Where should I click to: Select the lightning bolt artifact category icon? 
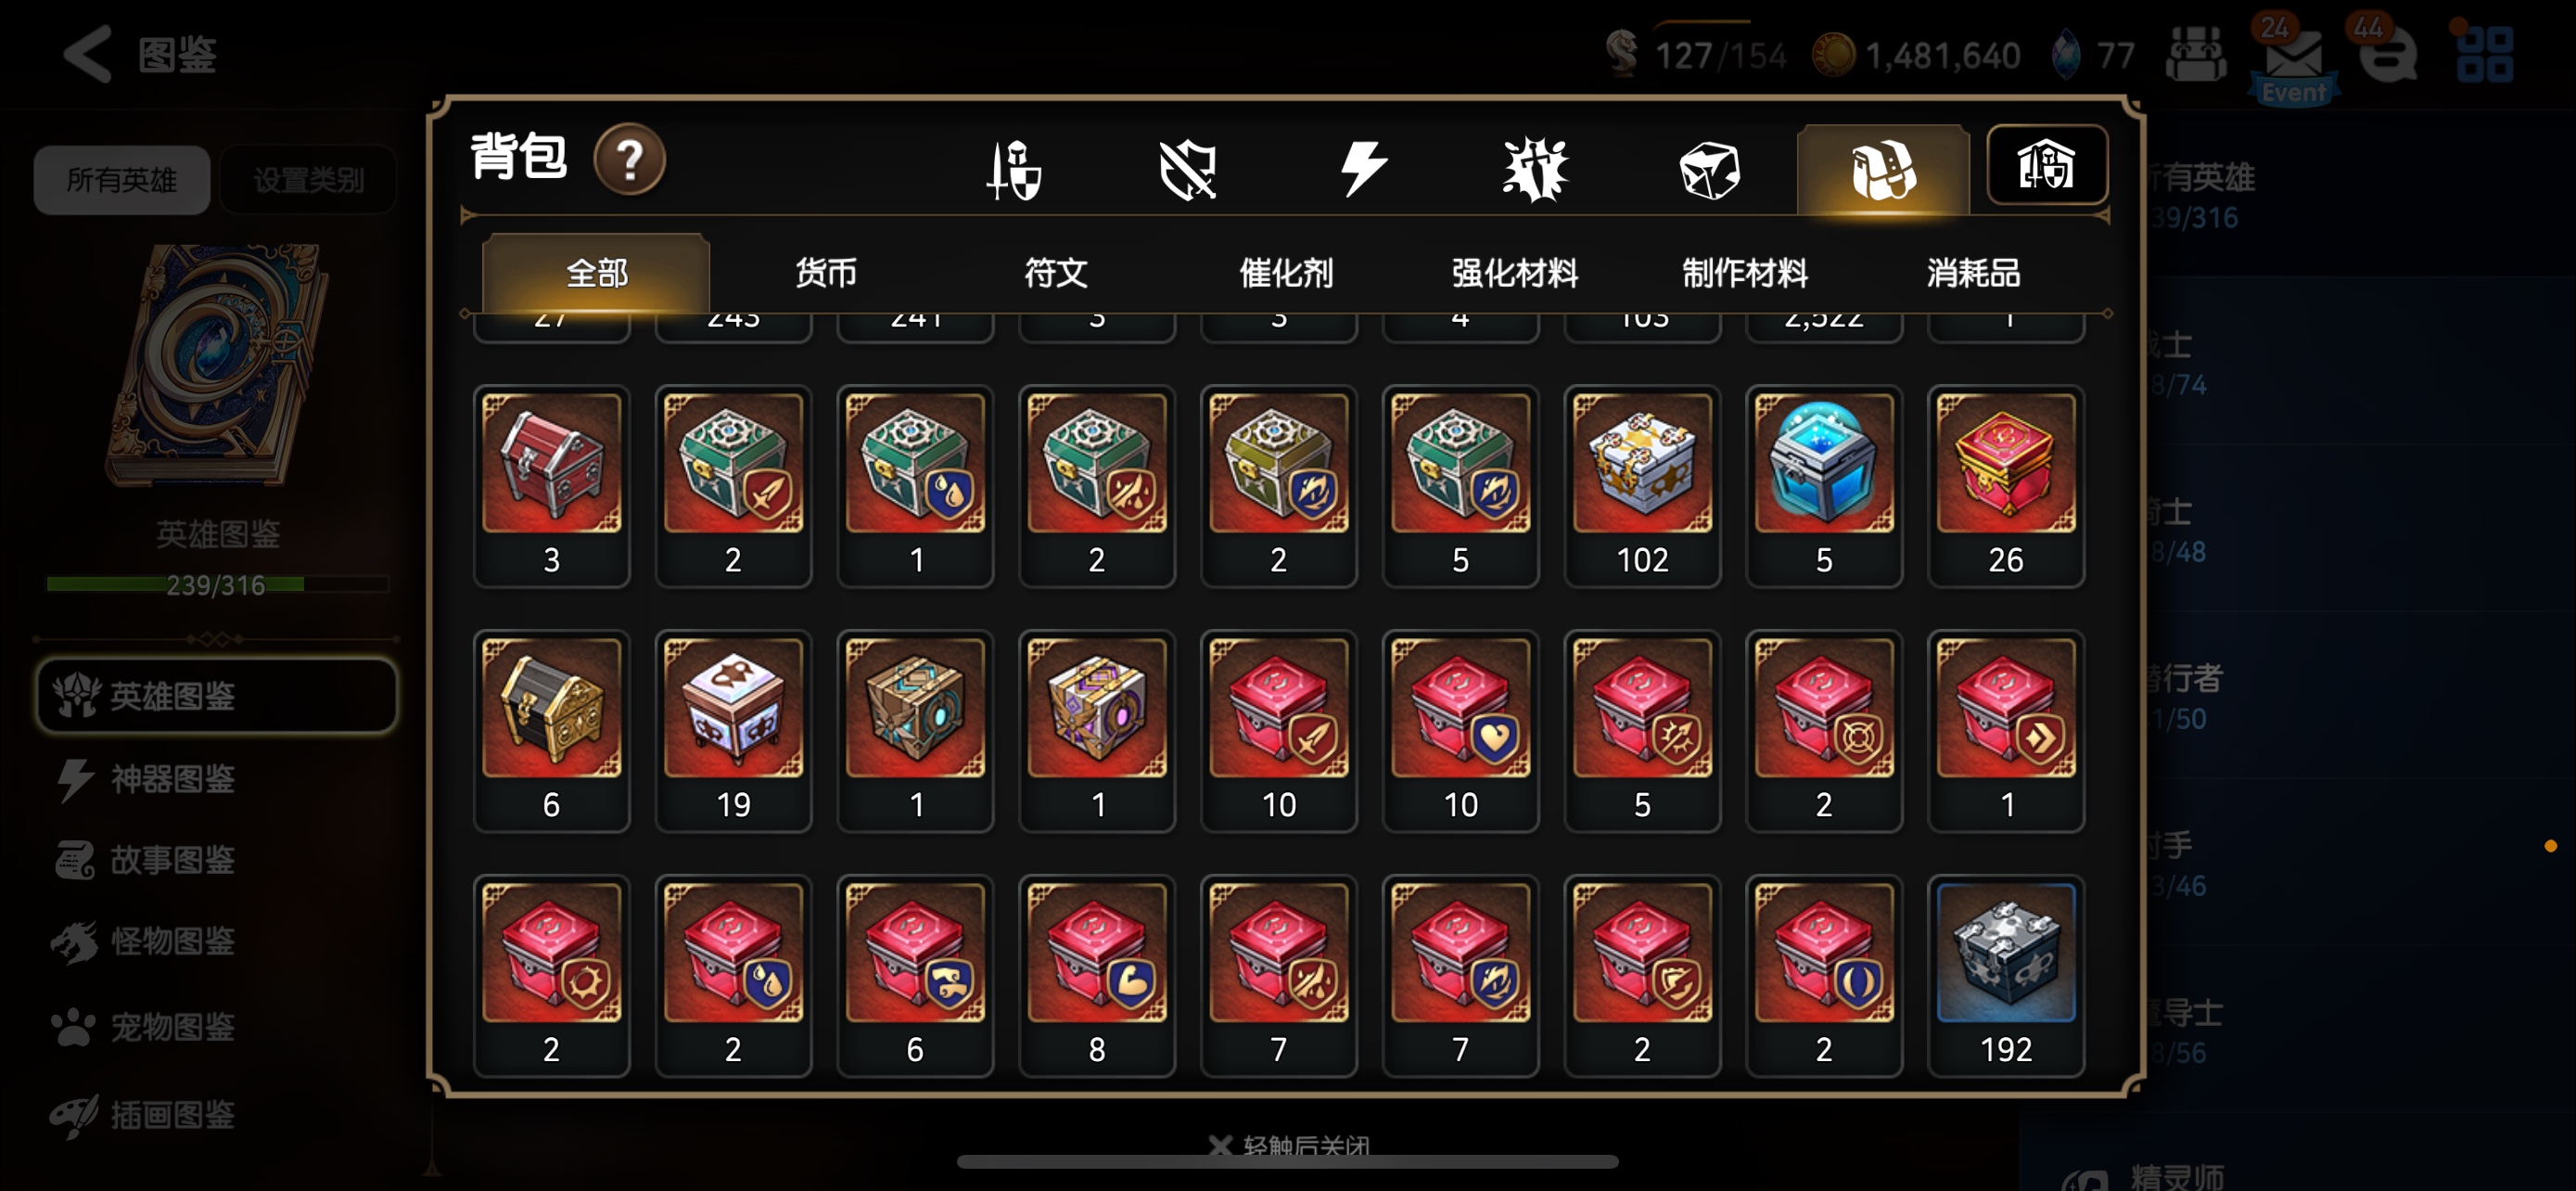tap(1362, 168)
